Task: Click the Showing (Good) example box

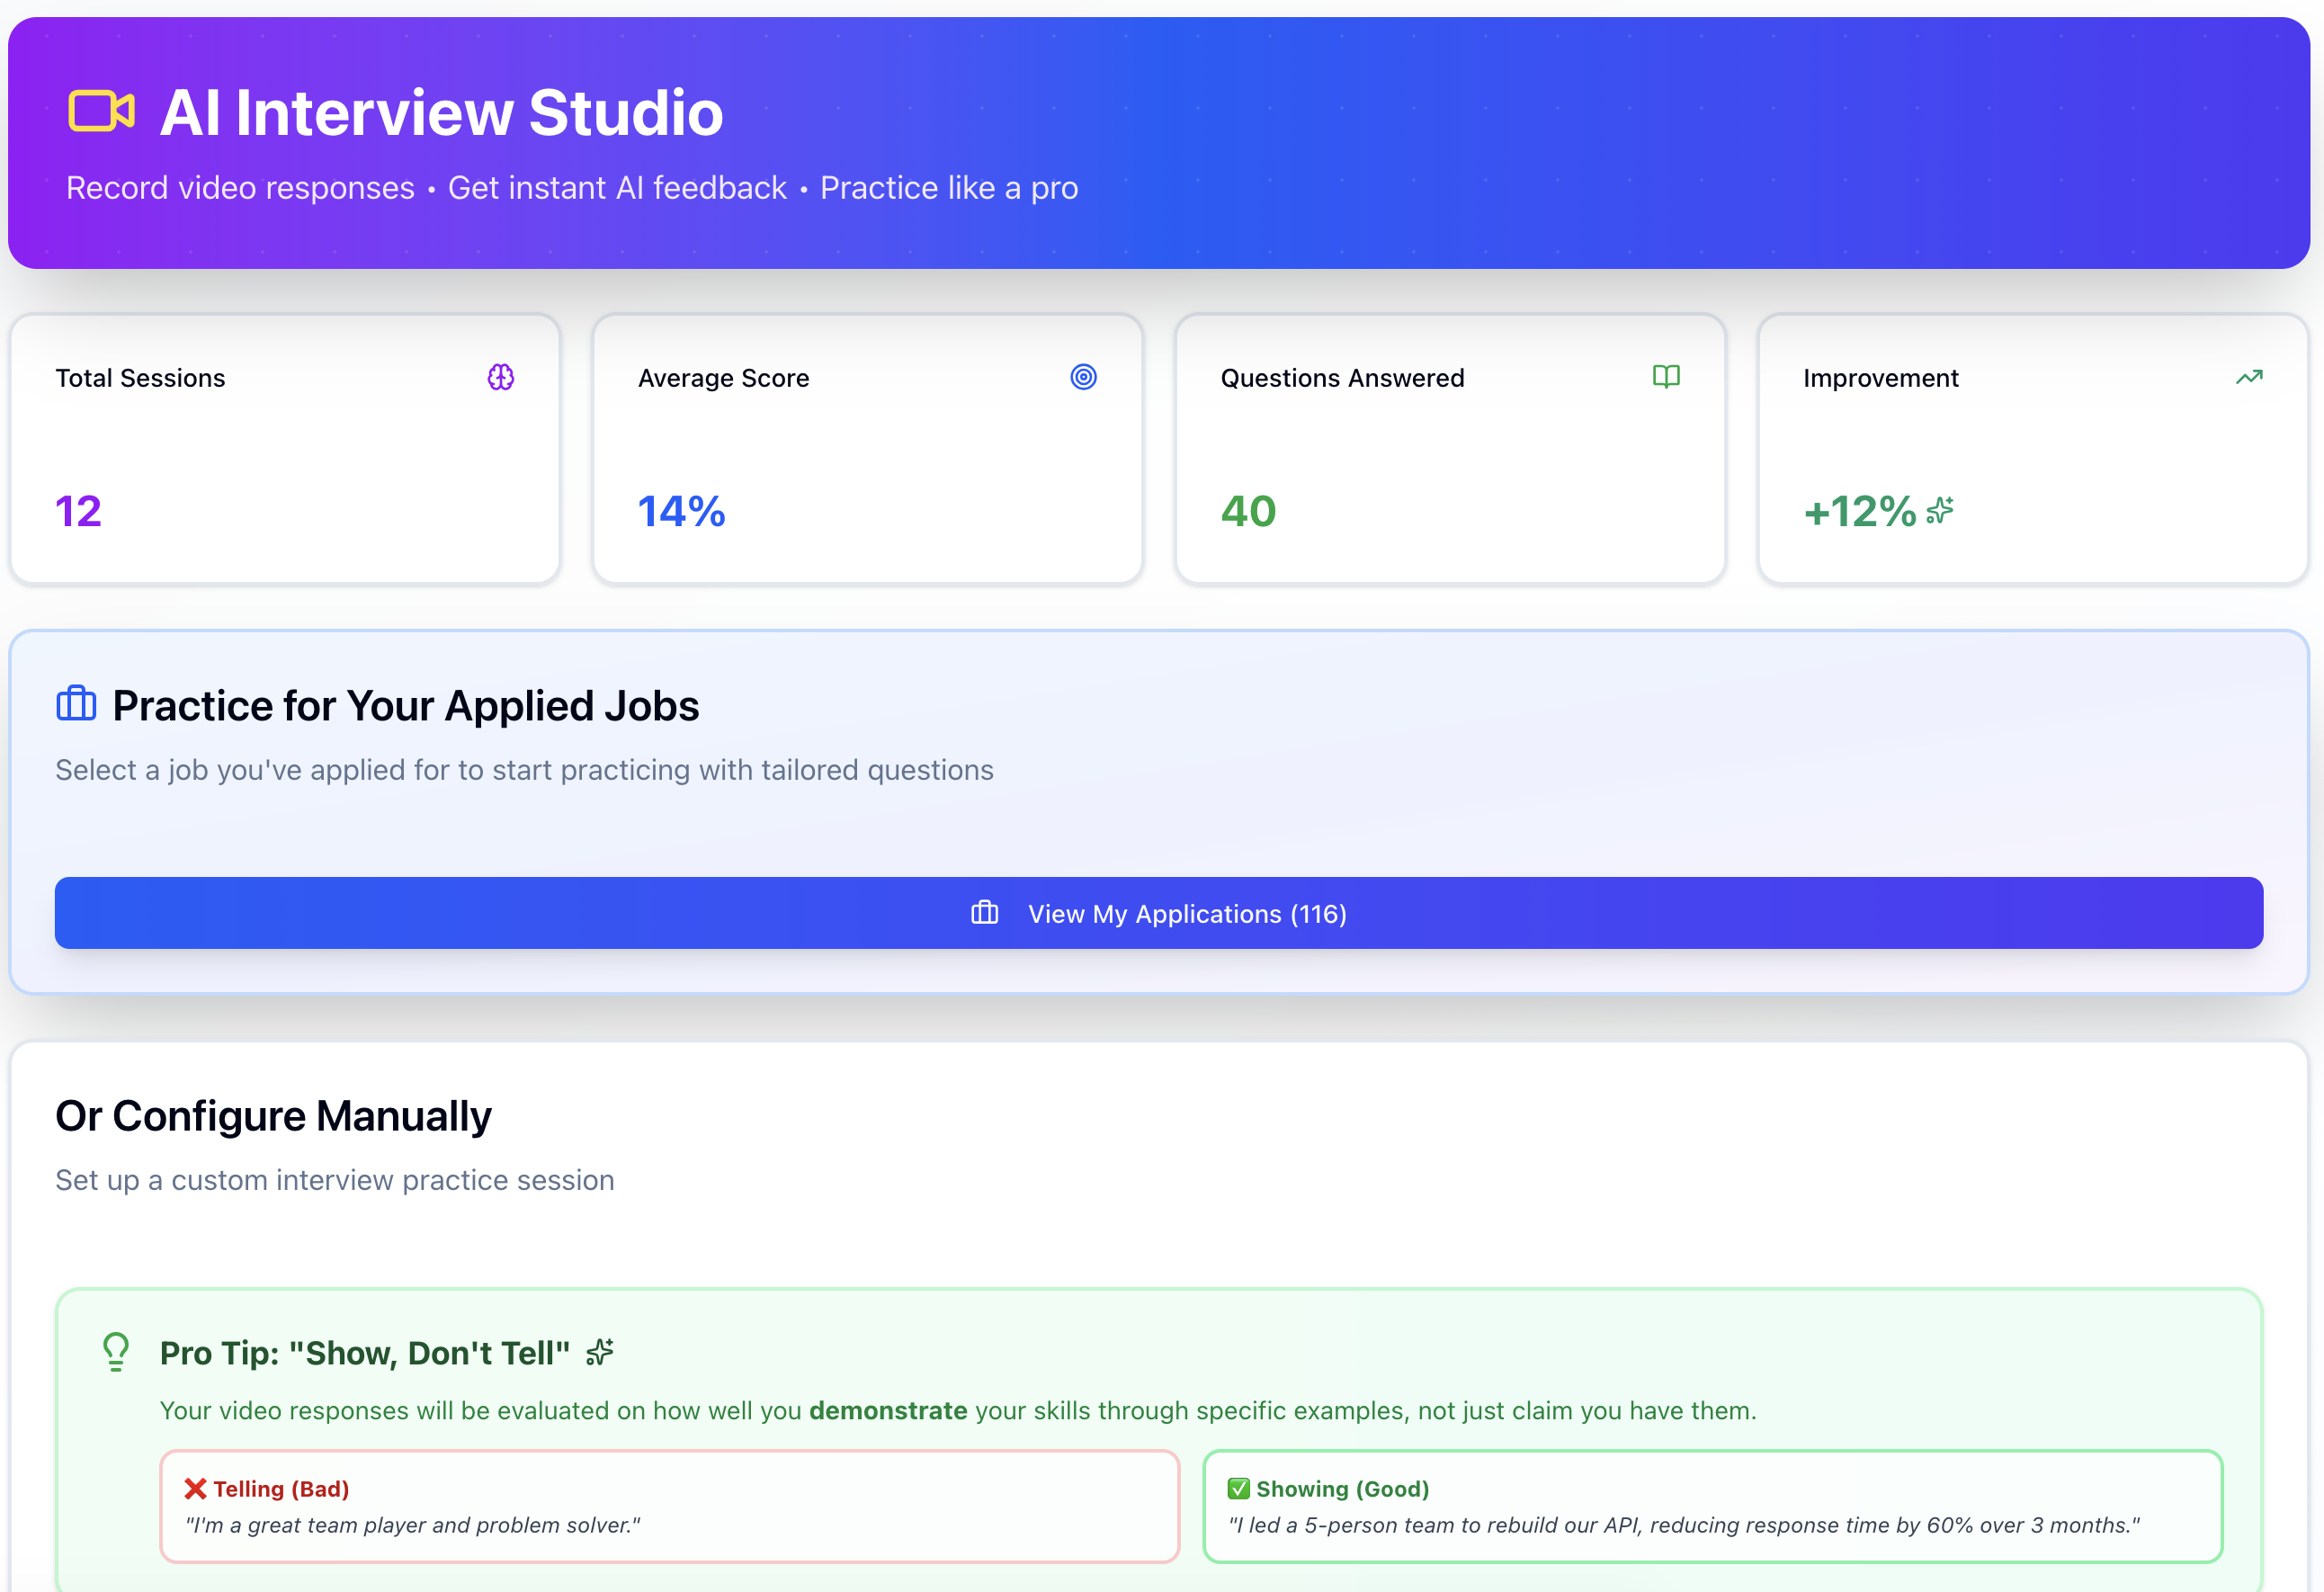Action: (x=1712, y=1507)
